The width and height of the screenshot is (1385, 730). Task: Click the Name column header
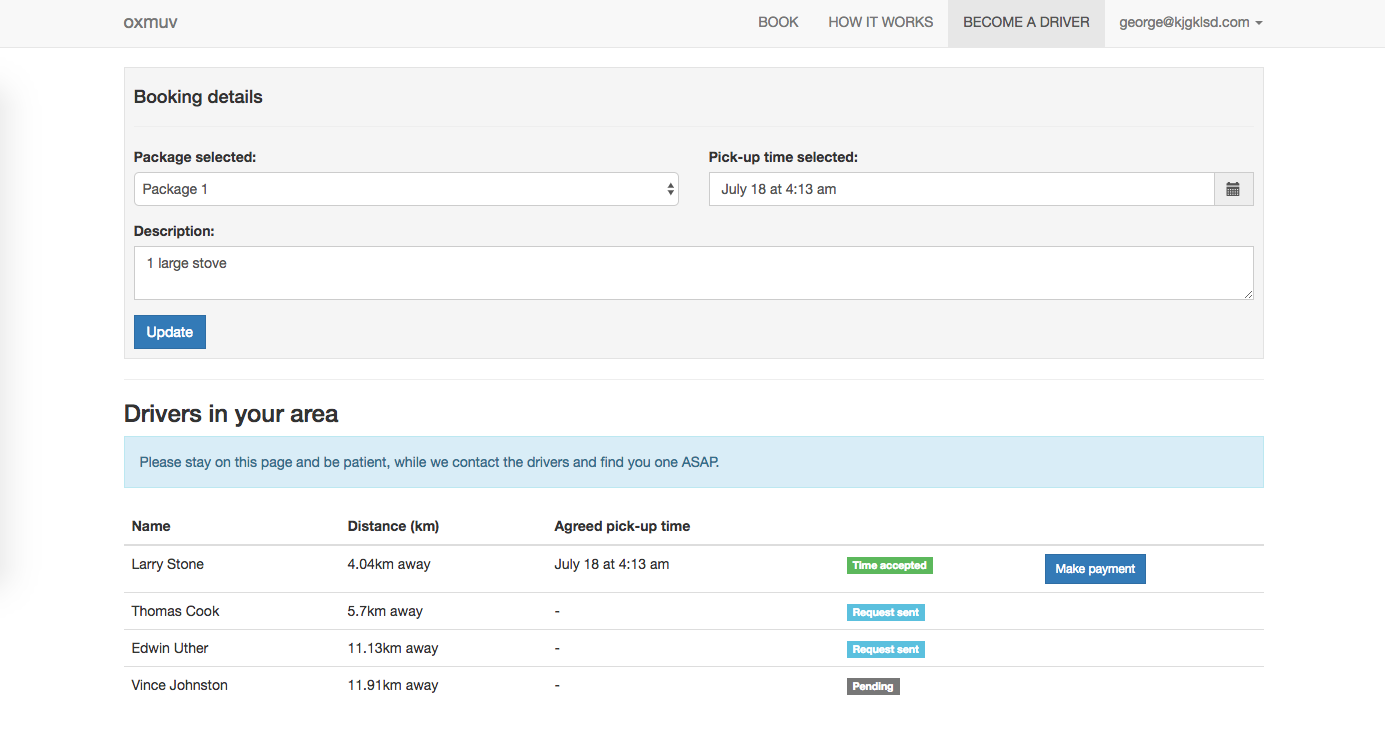tap(151, 526)
